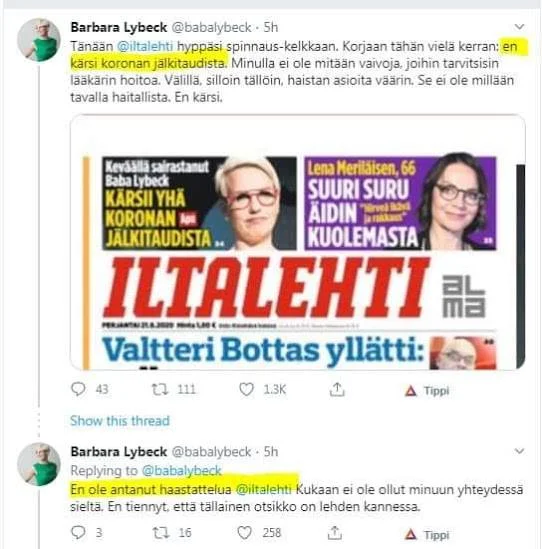542x549 pixels.
Task: Retweet the second tweet with 16 retweets
Action: click(161, 533)
